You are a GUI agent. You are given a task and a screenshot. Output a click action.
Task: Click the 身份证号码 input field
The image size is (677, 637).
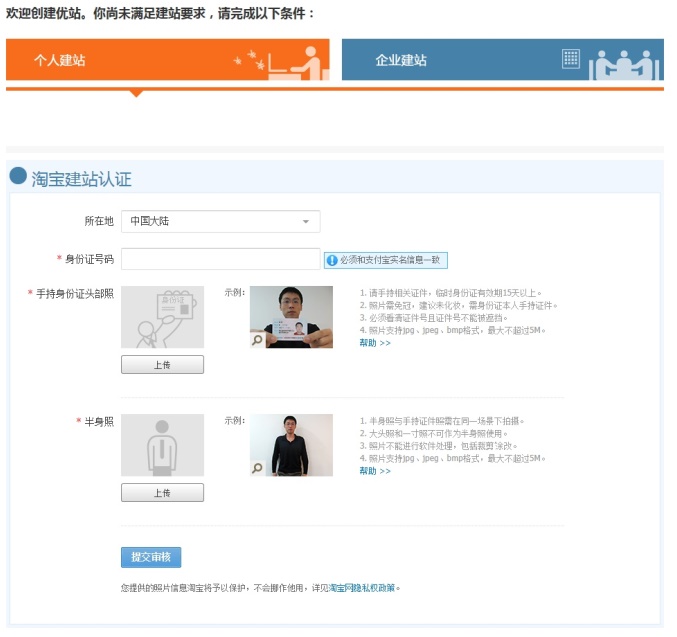pyautogui.click(x=221, y=259)
